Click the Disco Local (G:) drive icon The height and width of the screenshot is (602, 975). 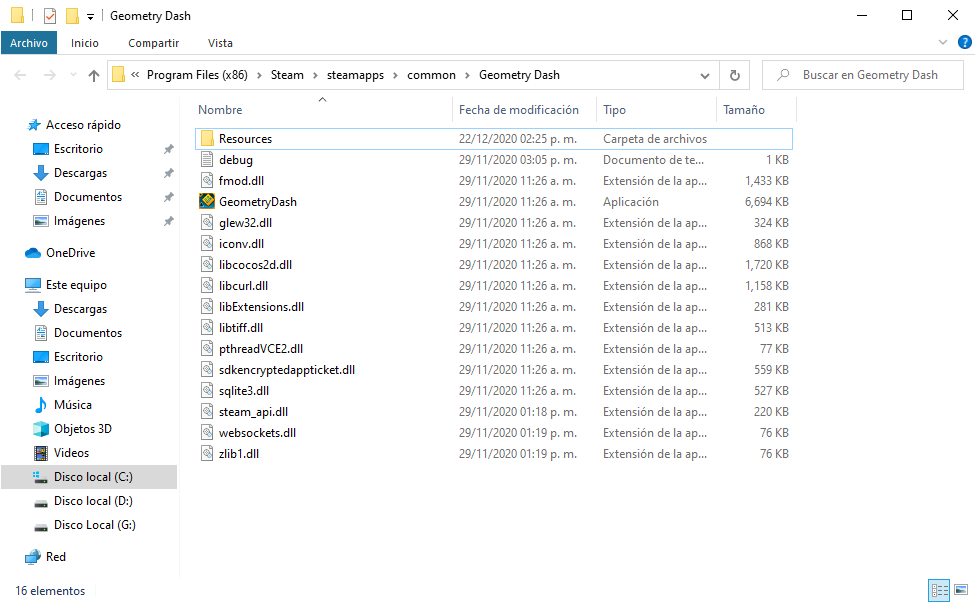[x=40, y=527]
